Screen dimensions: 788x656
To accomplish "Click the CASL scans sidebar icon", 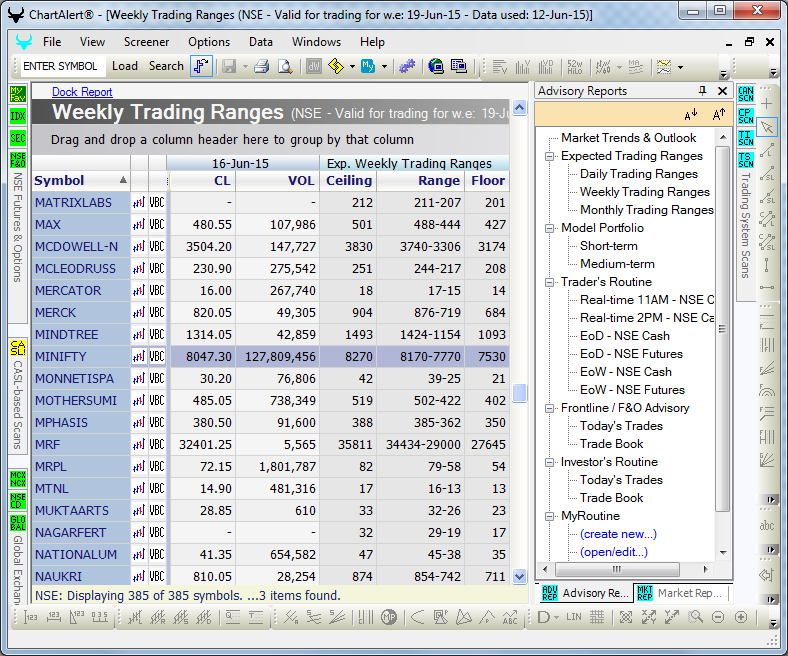I will pyautogui.click(x=18, y=348).
